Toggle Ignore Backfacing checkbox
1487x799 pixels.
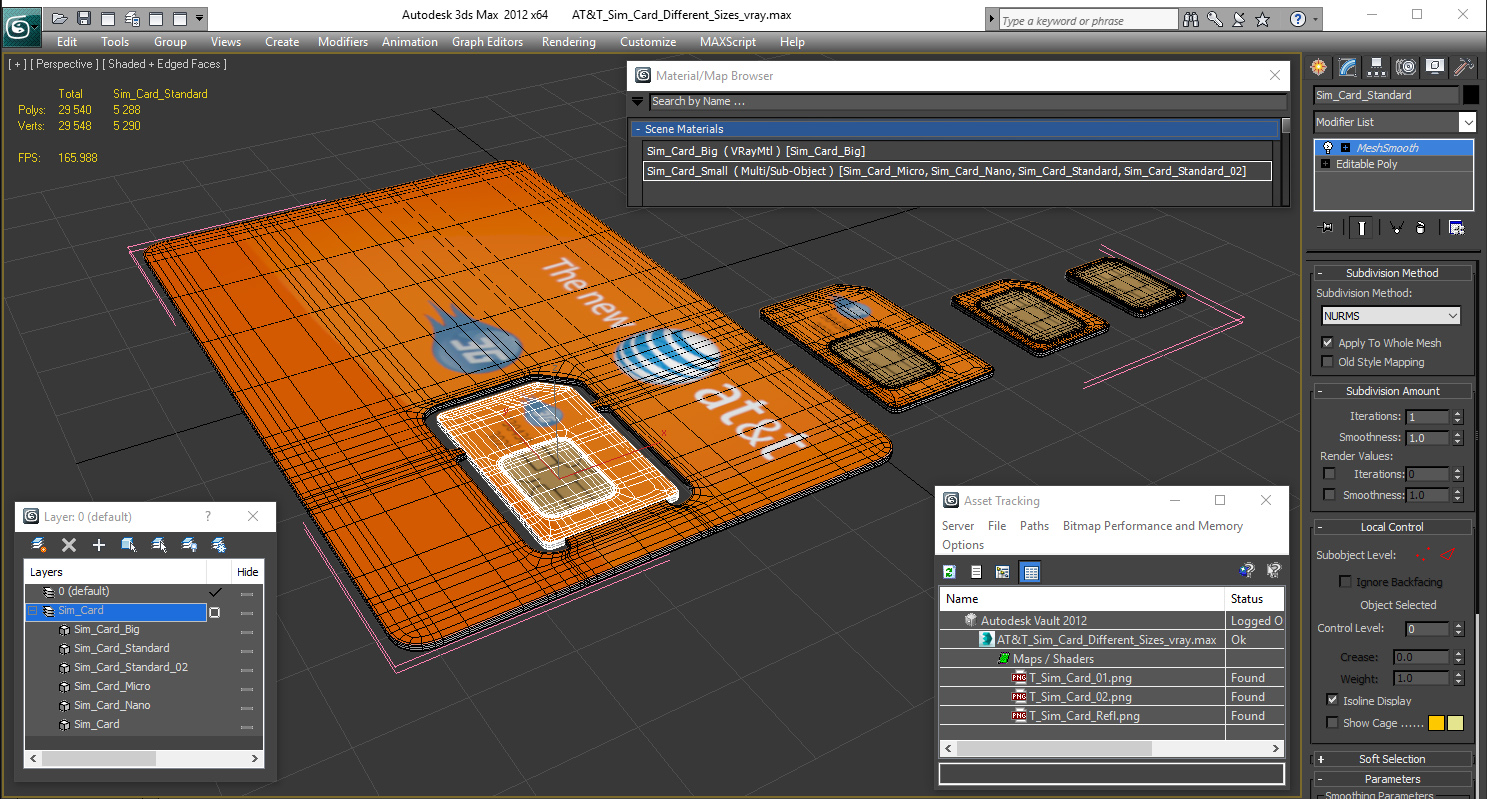pyautogui.click(x=1346, y=582)
